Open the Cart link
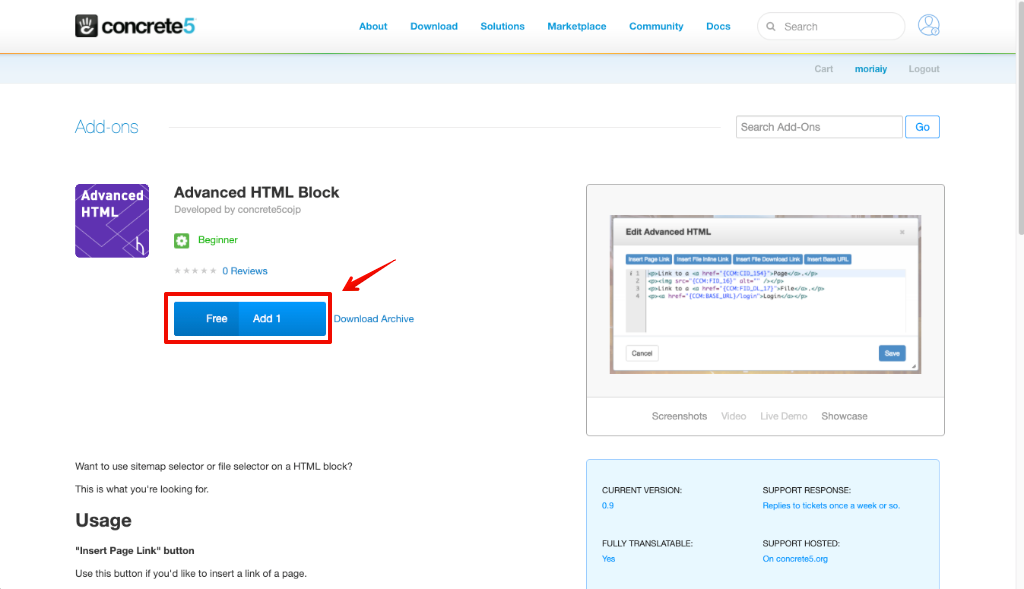 pyautogui.click(x=823, y=69)
